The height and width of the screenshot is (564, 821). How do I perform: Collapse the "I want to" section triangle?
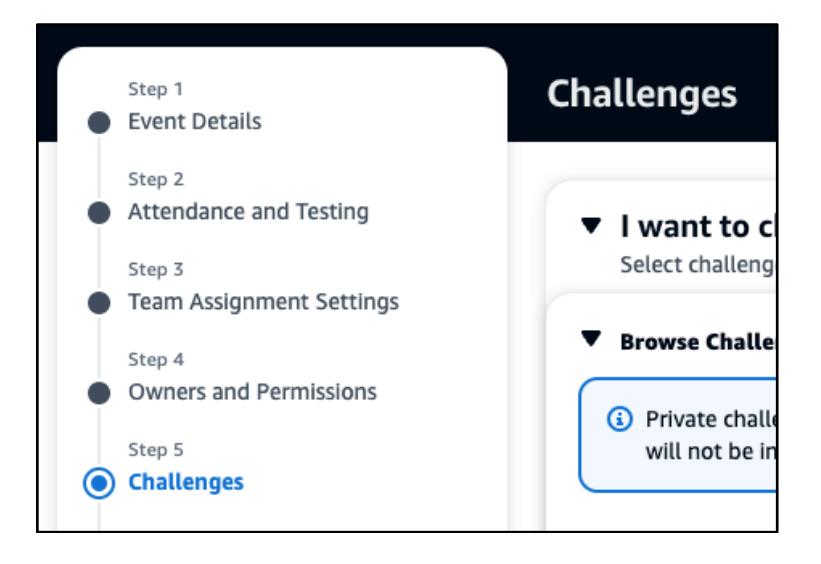593,227
